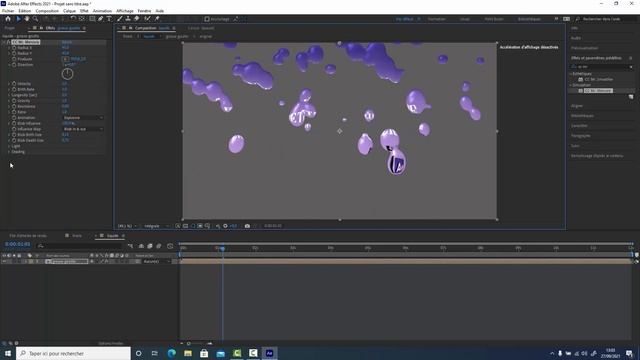Toggle the Blob Birth Size stopwatch
The height and width of the screenshot is (360, 640).
click(x=14, y=134)
